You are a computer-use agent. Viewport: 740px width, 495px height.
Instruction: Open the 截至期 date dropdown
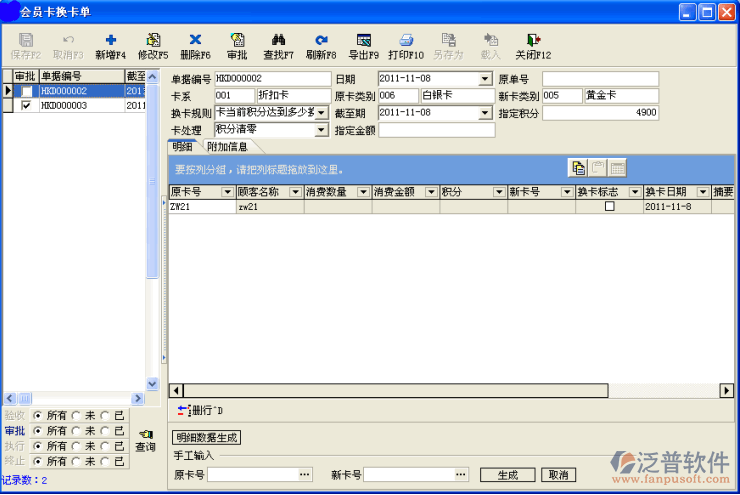(x=485, y=113)
